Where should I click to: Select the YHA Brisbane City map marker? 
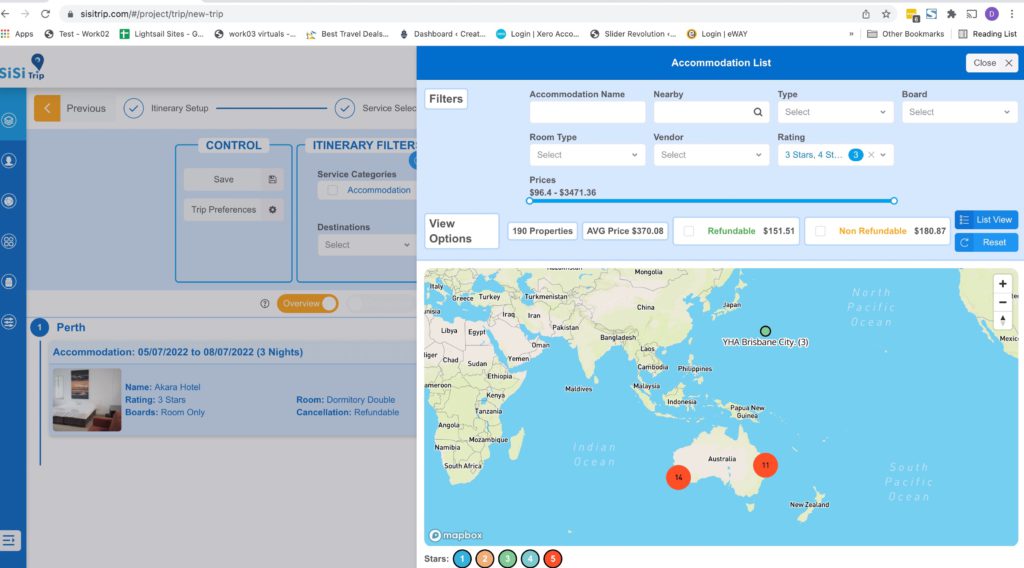tap(765, 331)
